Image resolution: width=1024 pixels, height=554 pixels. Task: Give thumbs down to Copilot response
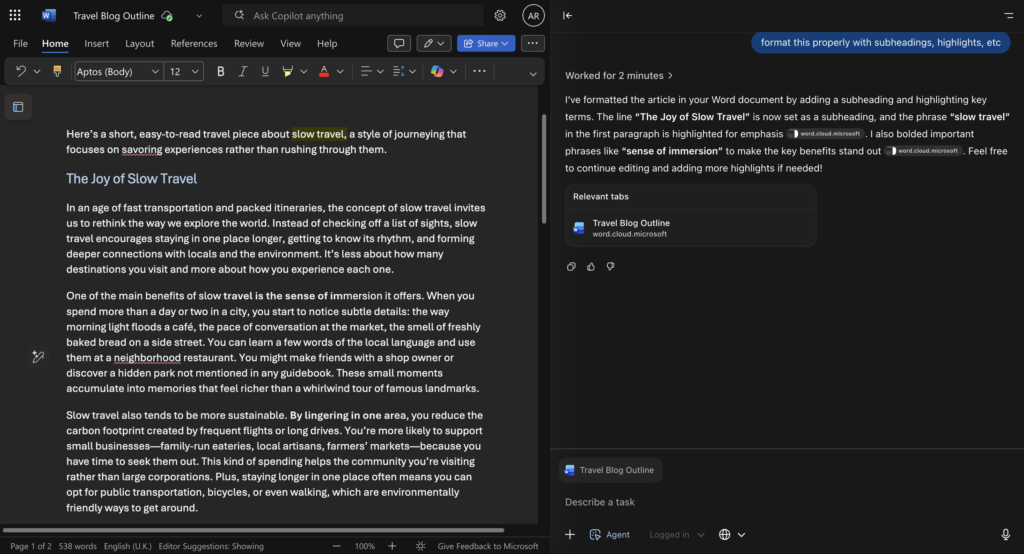[610, 266]
